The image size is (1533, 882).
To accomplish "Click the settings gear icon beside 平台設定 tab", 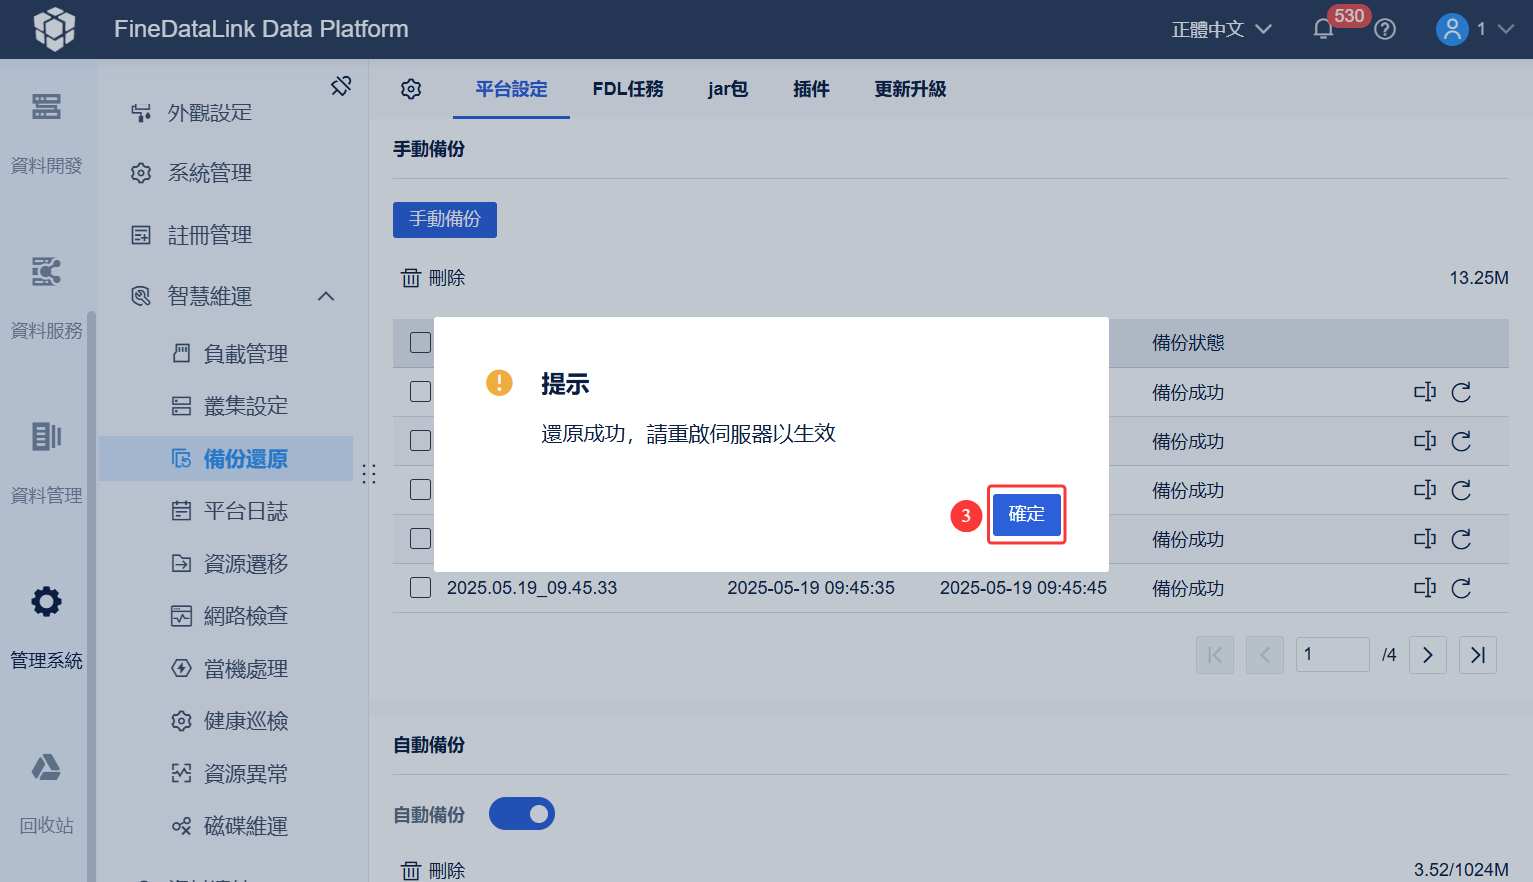I will pos(411,89).
